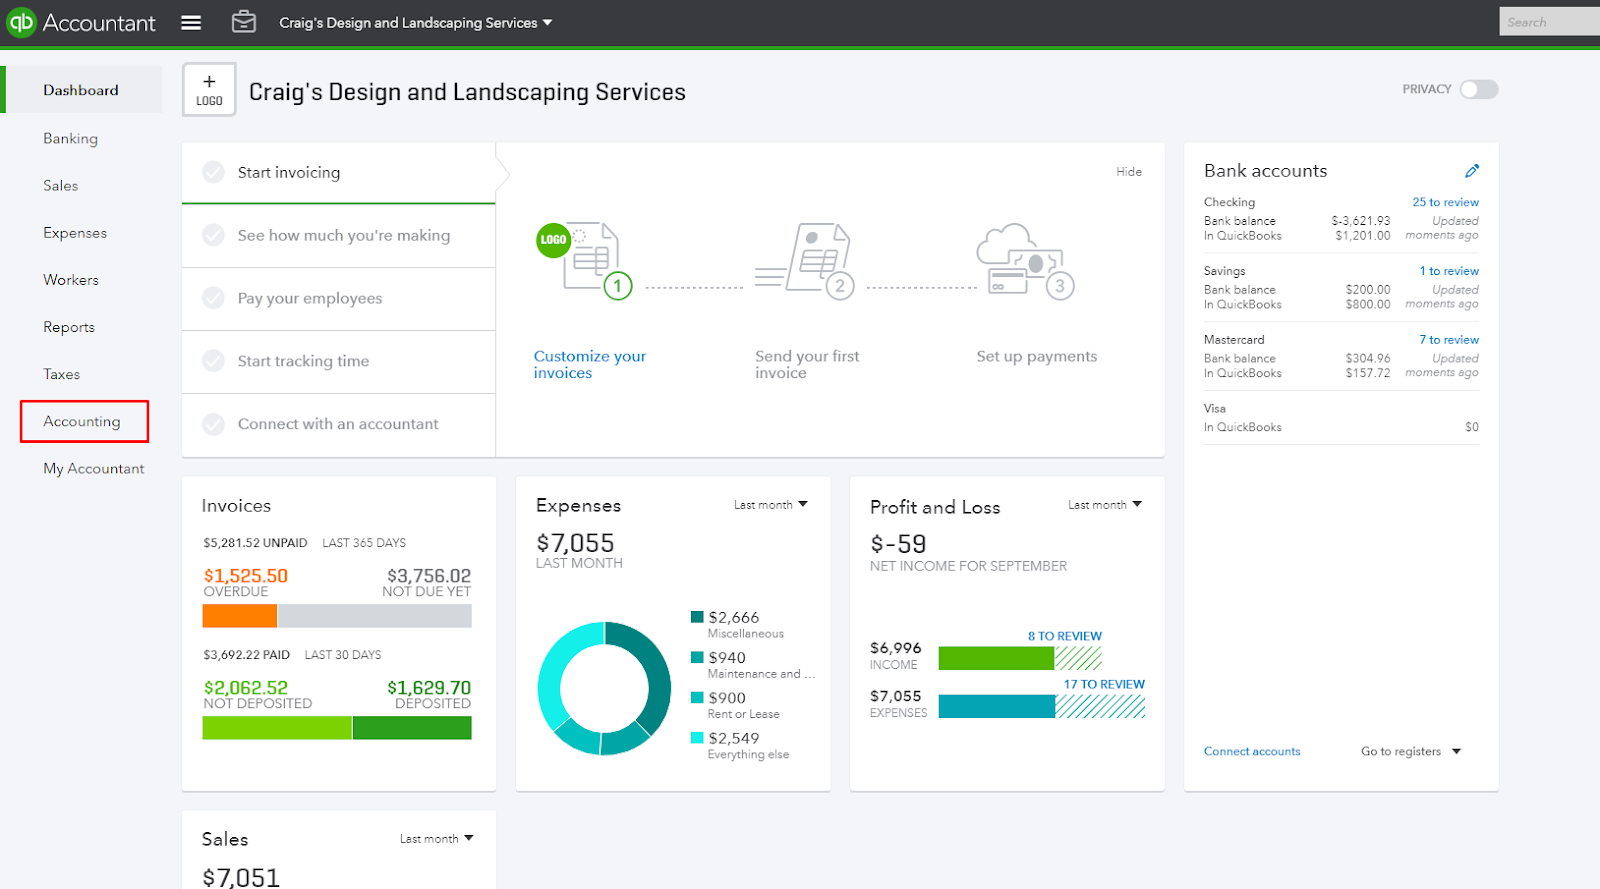
Task: Click Send your first invoice text
Action: pyautogui.click(x=807, y=364)
